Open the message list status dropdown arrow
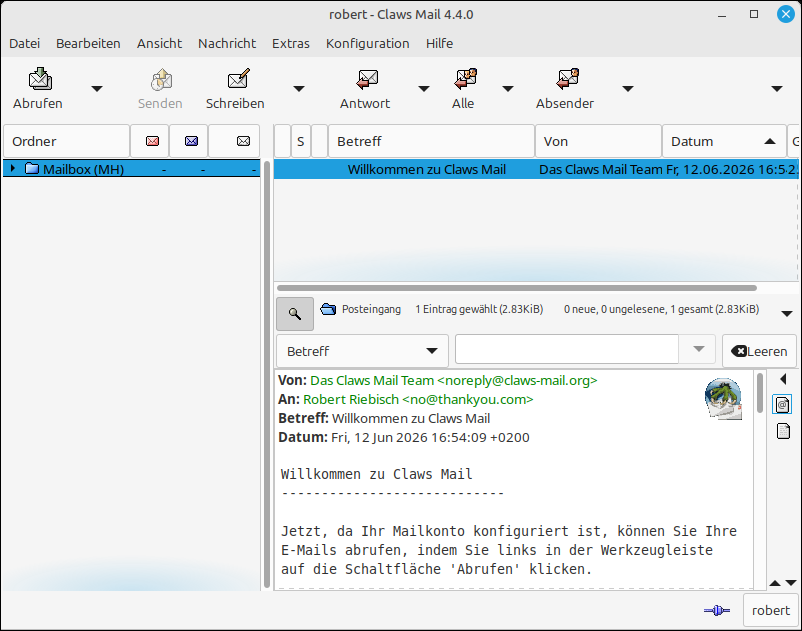The height and width of the screenshot is (631, 802). (x=787, y=313)
